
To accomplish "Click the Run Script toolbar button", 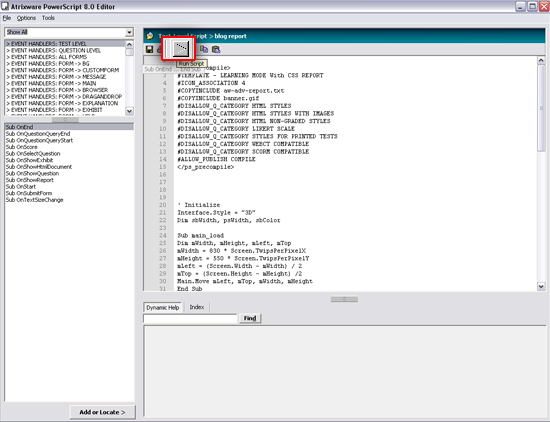I will (x=181, y=49).
